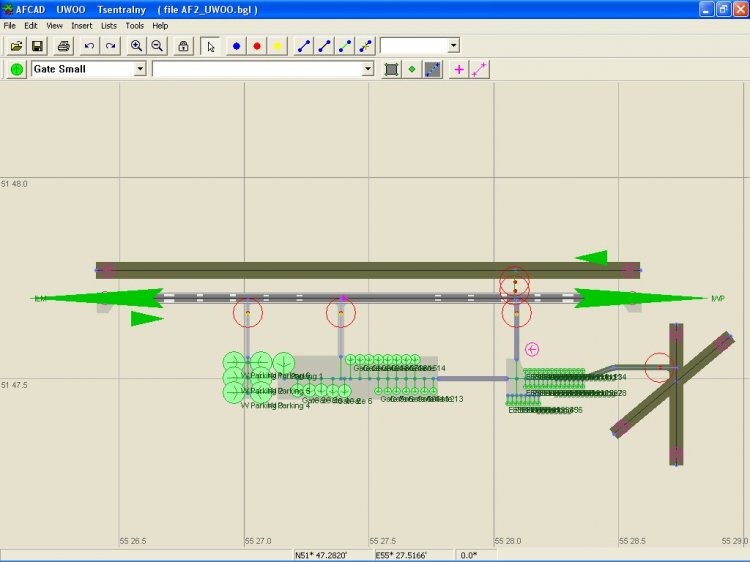Toggle the blue dot node tool
The image size is (750, 562).
(x=236, y=46)
